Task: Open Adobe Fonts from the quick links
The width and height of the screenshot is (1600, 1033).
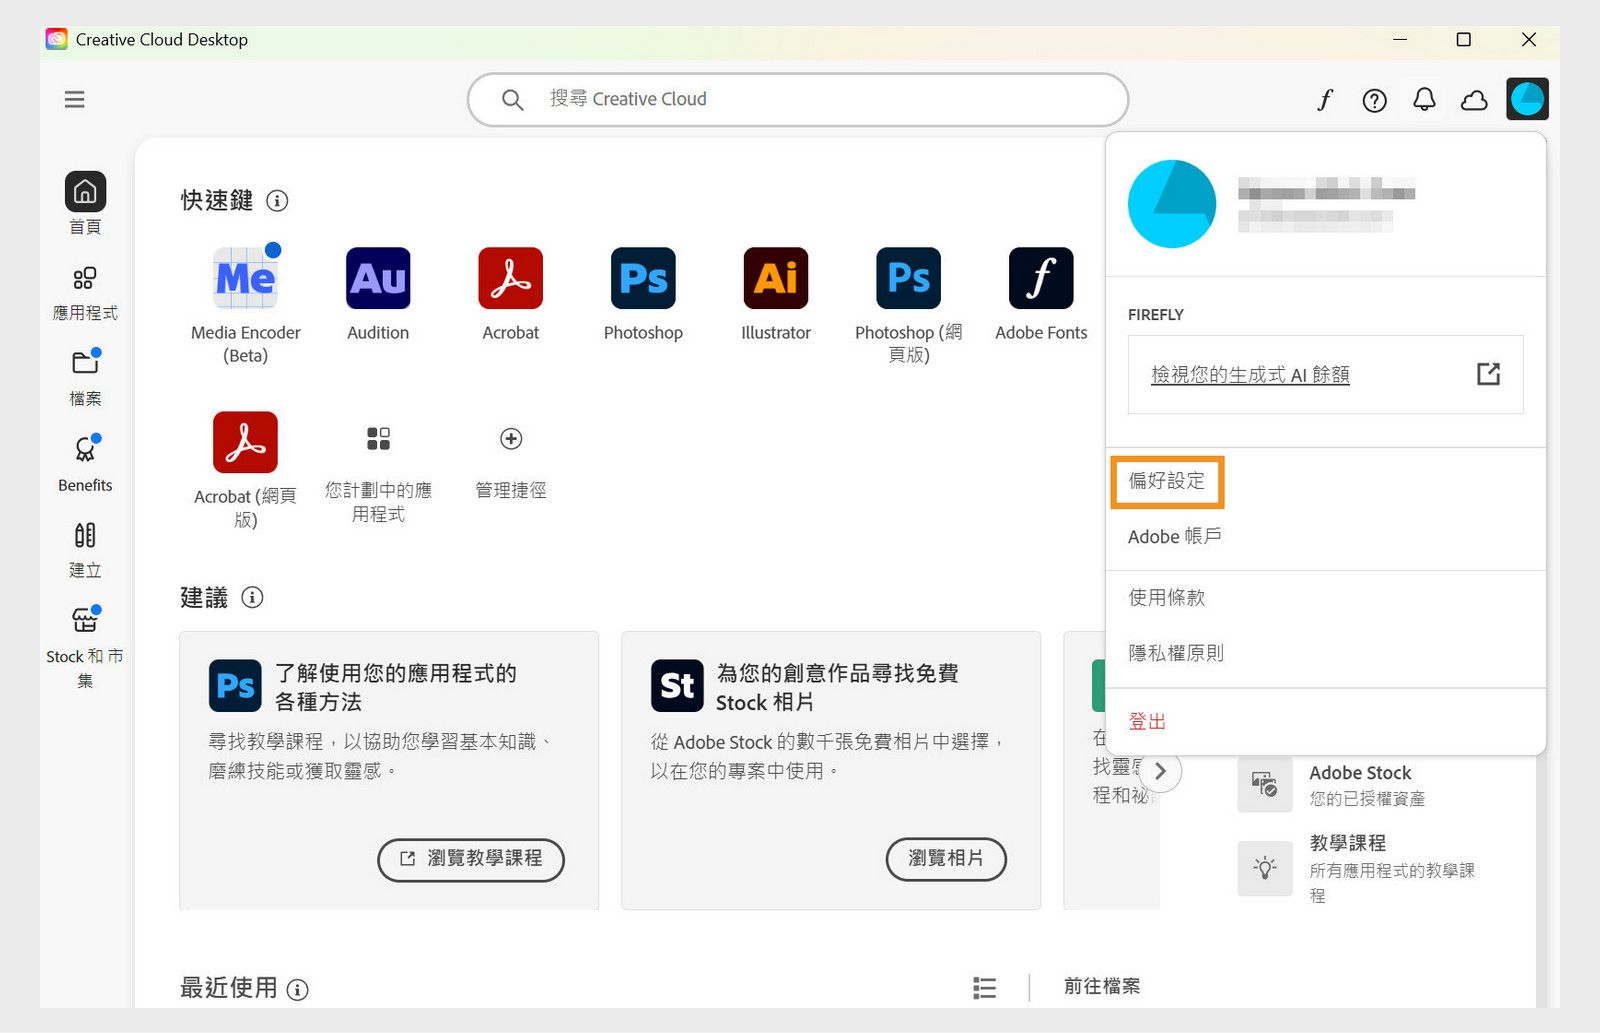Action: [x=1040, y=278]
